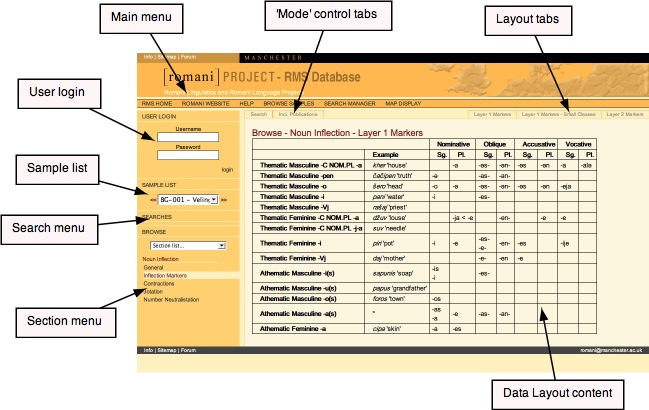Go to previous sample with the left double-arrow
Image resolution: width=649 pixels, height=410 pixels.
[153, 200]
